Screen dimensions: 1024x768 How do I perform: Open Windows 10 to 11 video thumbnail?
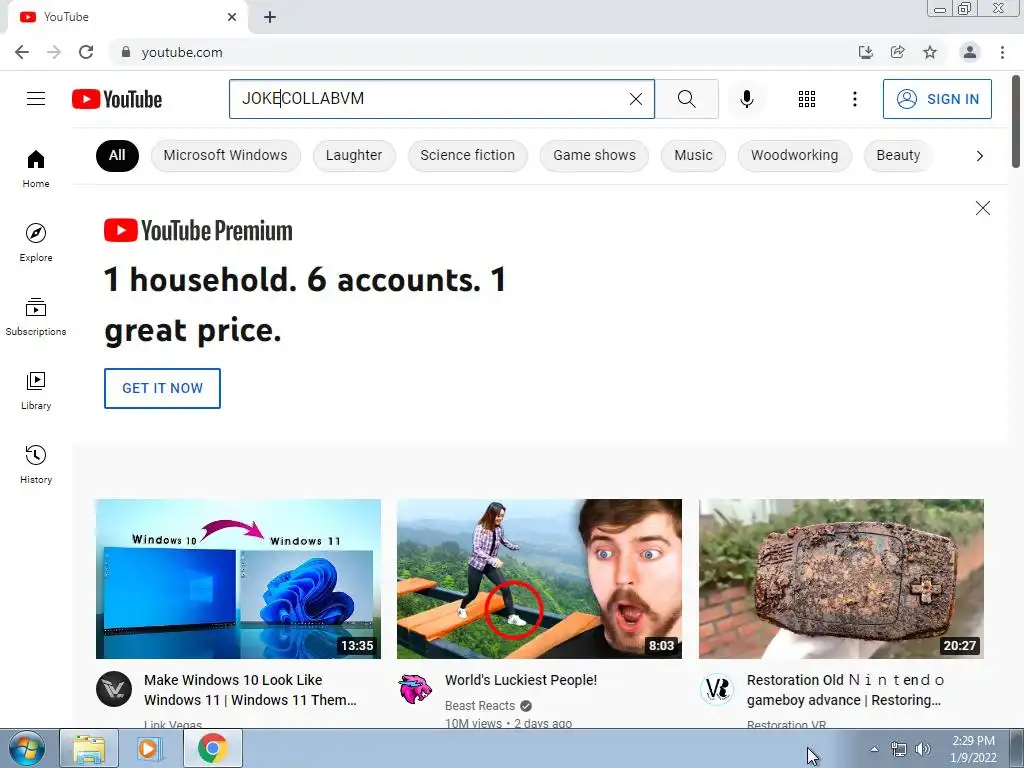pyautogui.click(x=238, y=579)
